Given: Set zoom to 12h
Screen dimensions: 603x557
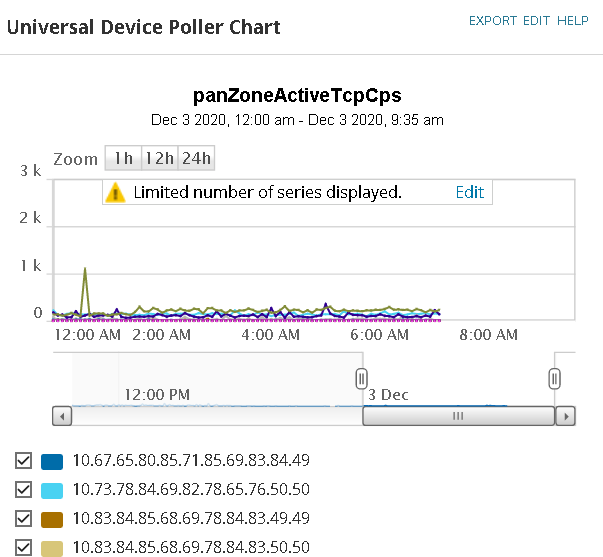Looking at the screenshot, I should pyautogui.click(x=159, y=158).
